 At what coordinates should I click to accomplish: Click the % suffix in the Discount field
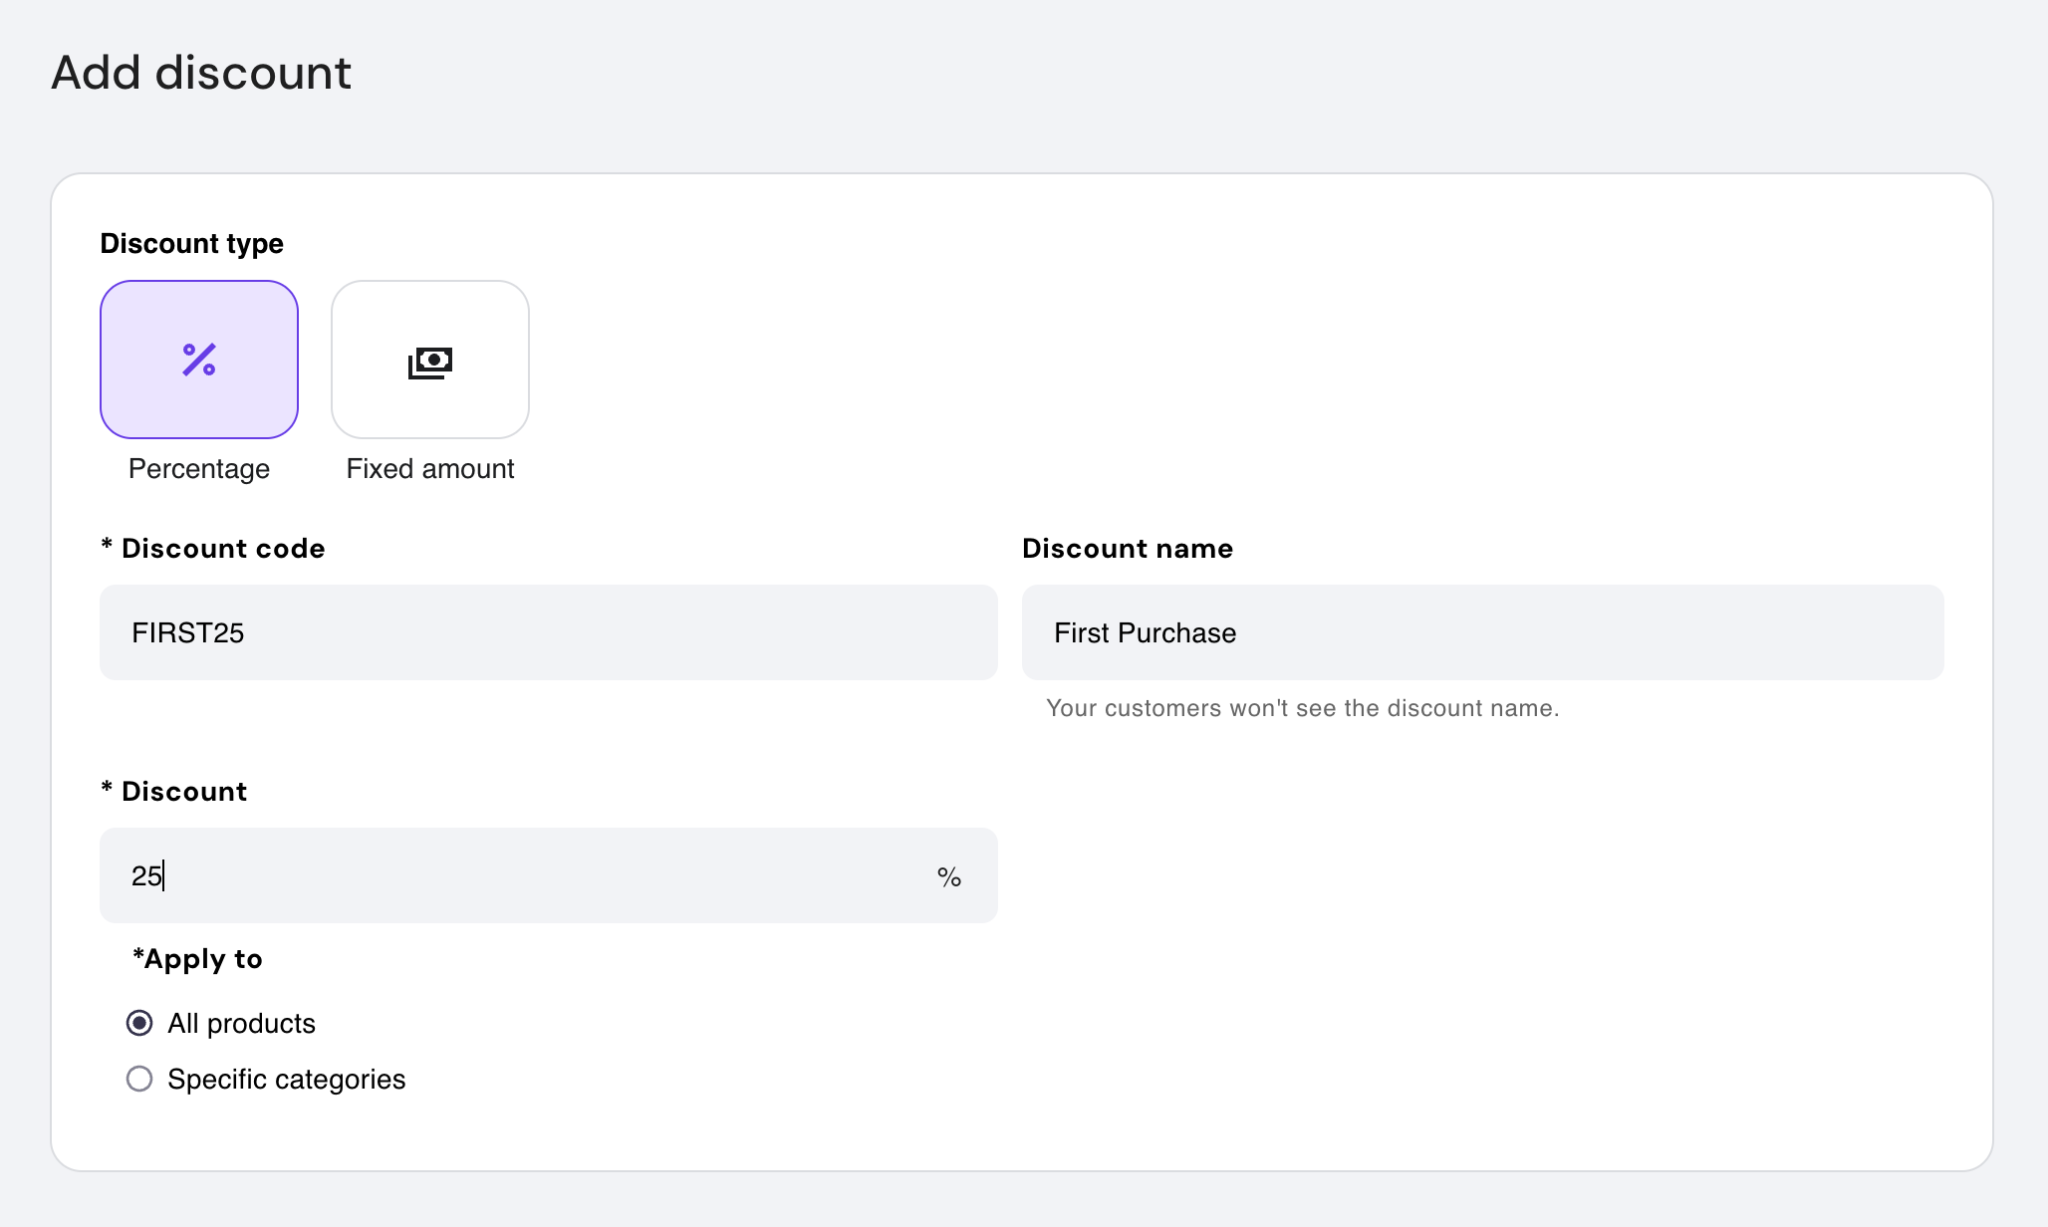(948, 876)
